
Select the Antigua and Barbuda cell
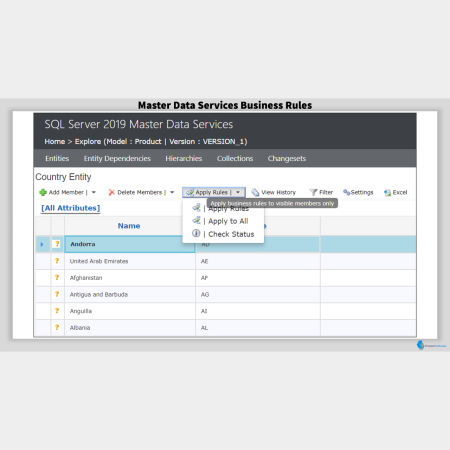coord(130,294)
